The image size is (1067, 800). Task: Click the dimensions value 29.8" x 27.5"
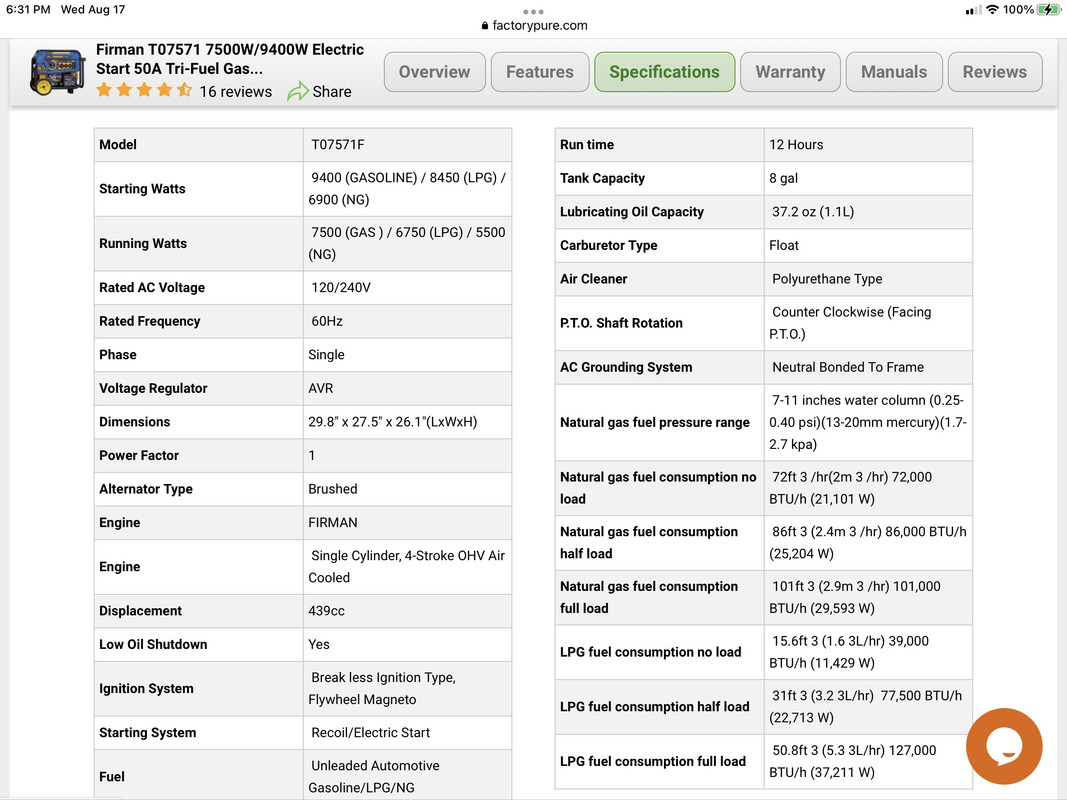point(393,422)
